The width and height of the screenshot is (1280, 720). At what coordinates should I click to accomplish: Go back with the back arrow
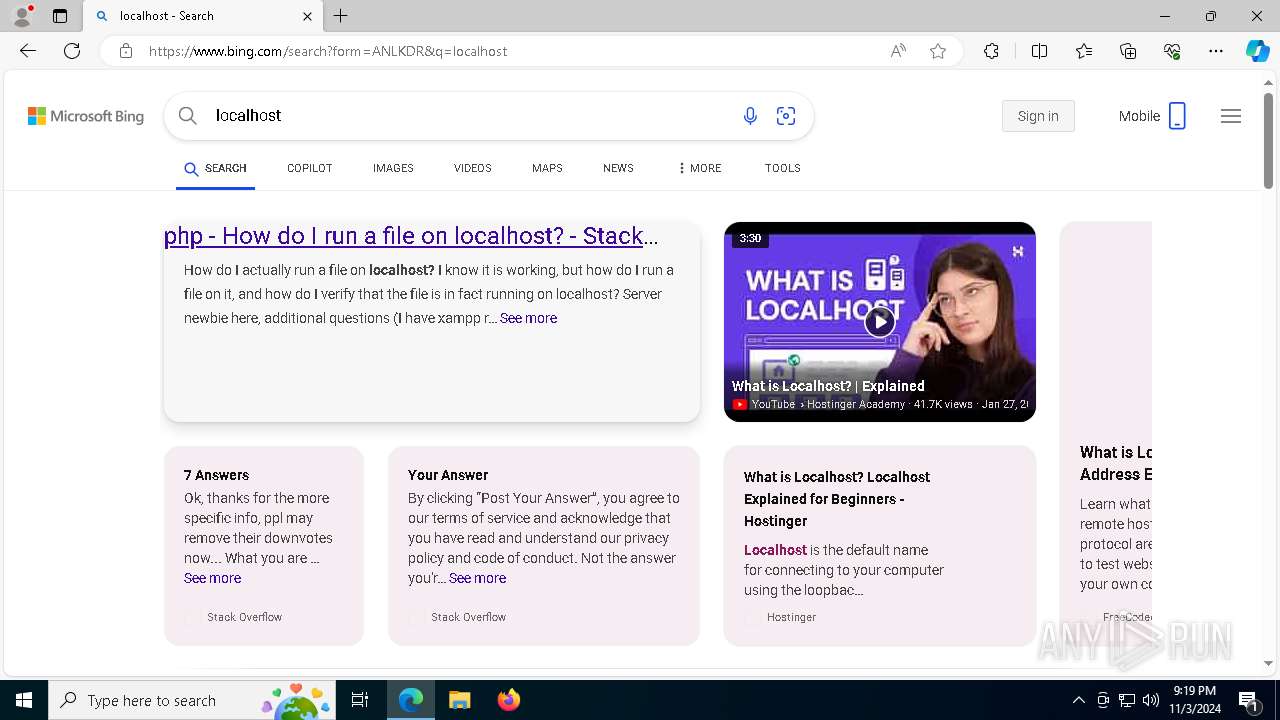28,51
